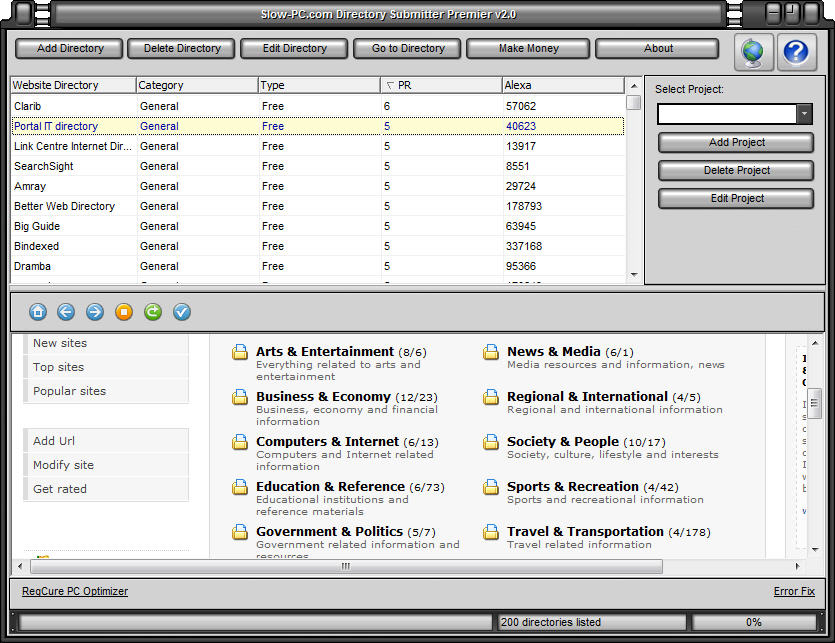Image resolution: width=835 pixels, height=643 pixels.
Task: Open the Top sites menu item
Action: pos(106,367)
